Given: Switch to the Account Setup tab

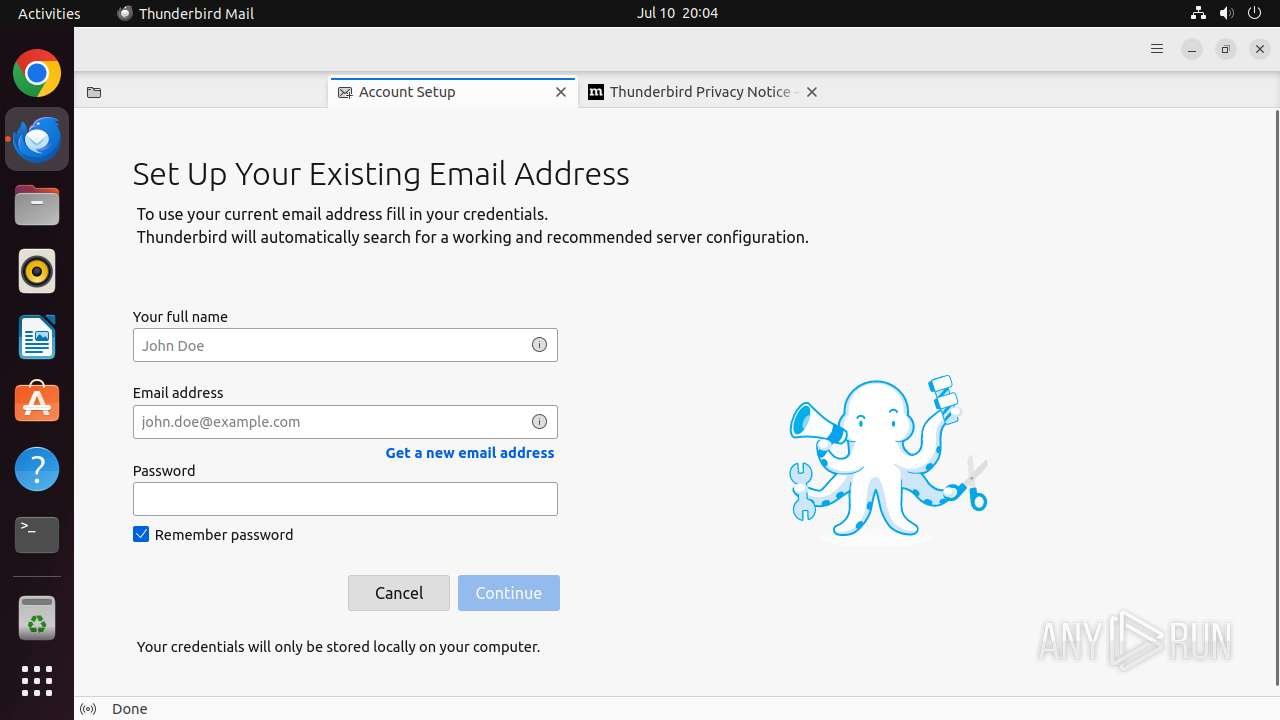Looking at the screenshot, I should click(x=453, y=92).
